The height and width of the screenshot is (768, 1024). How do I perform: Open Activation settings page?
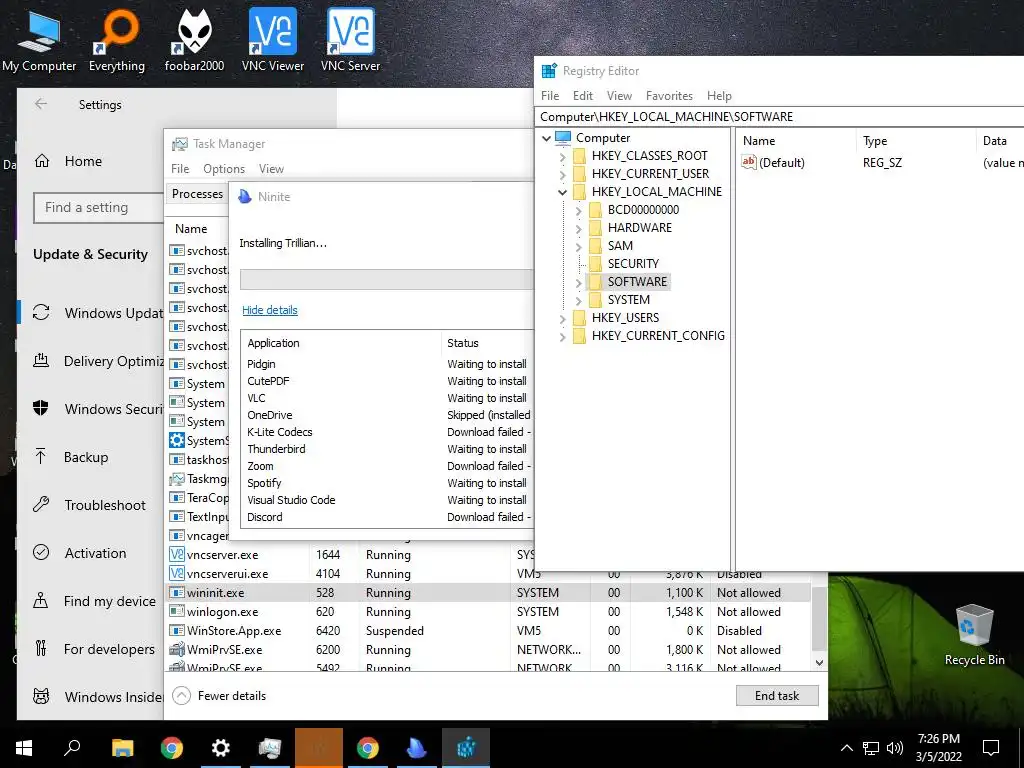click(80, 553)
